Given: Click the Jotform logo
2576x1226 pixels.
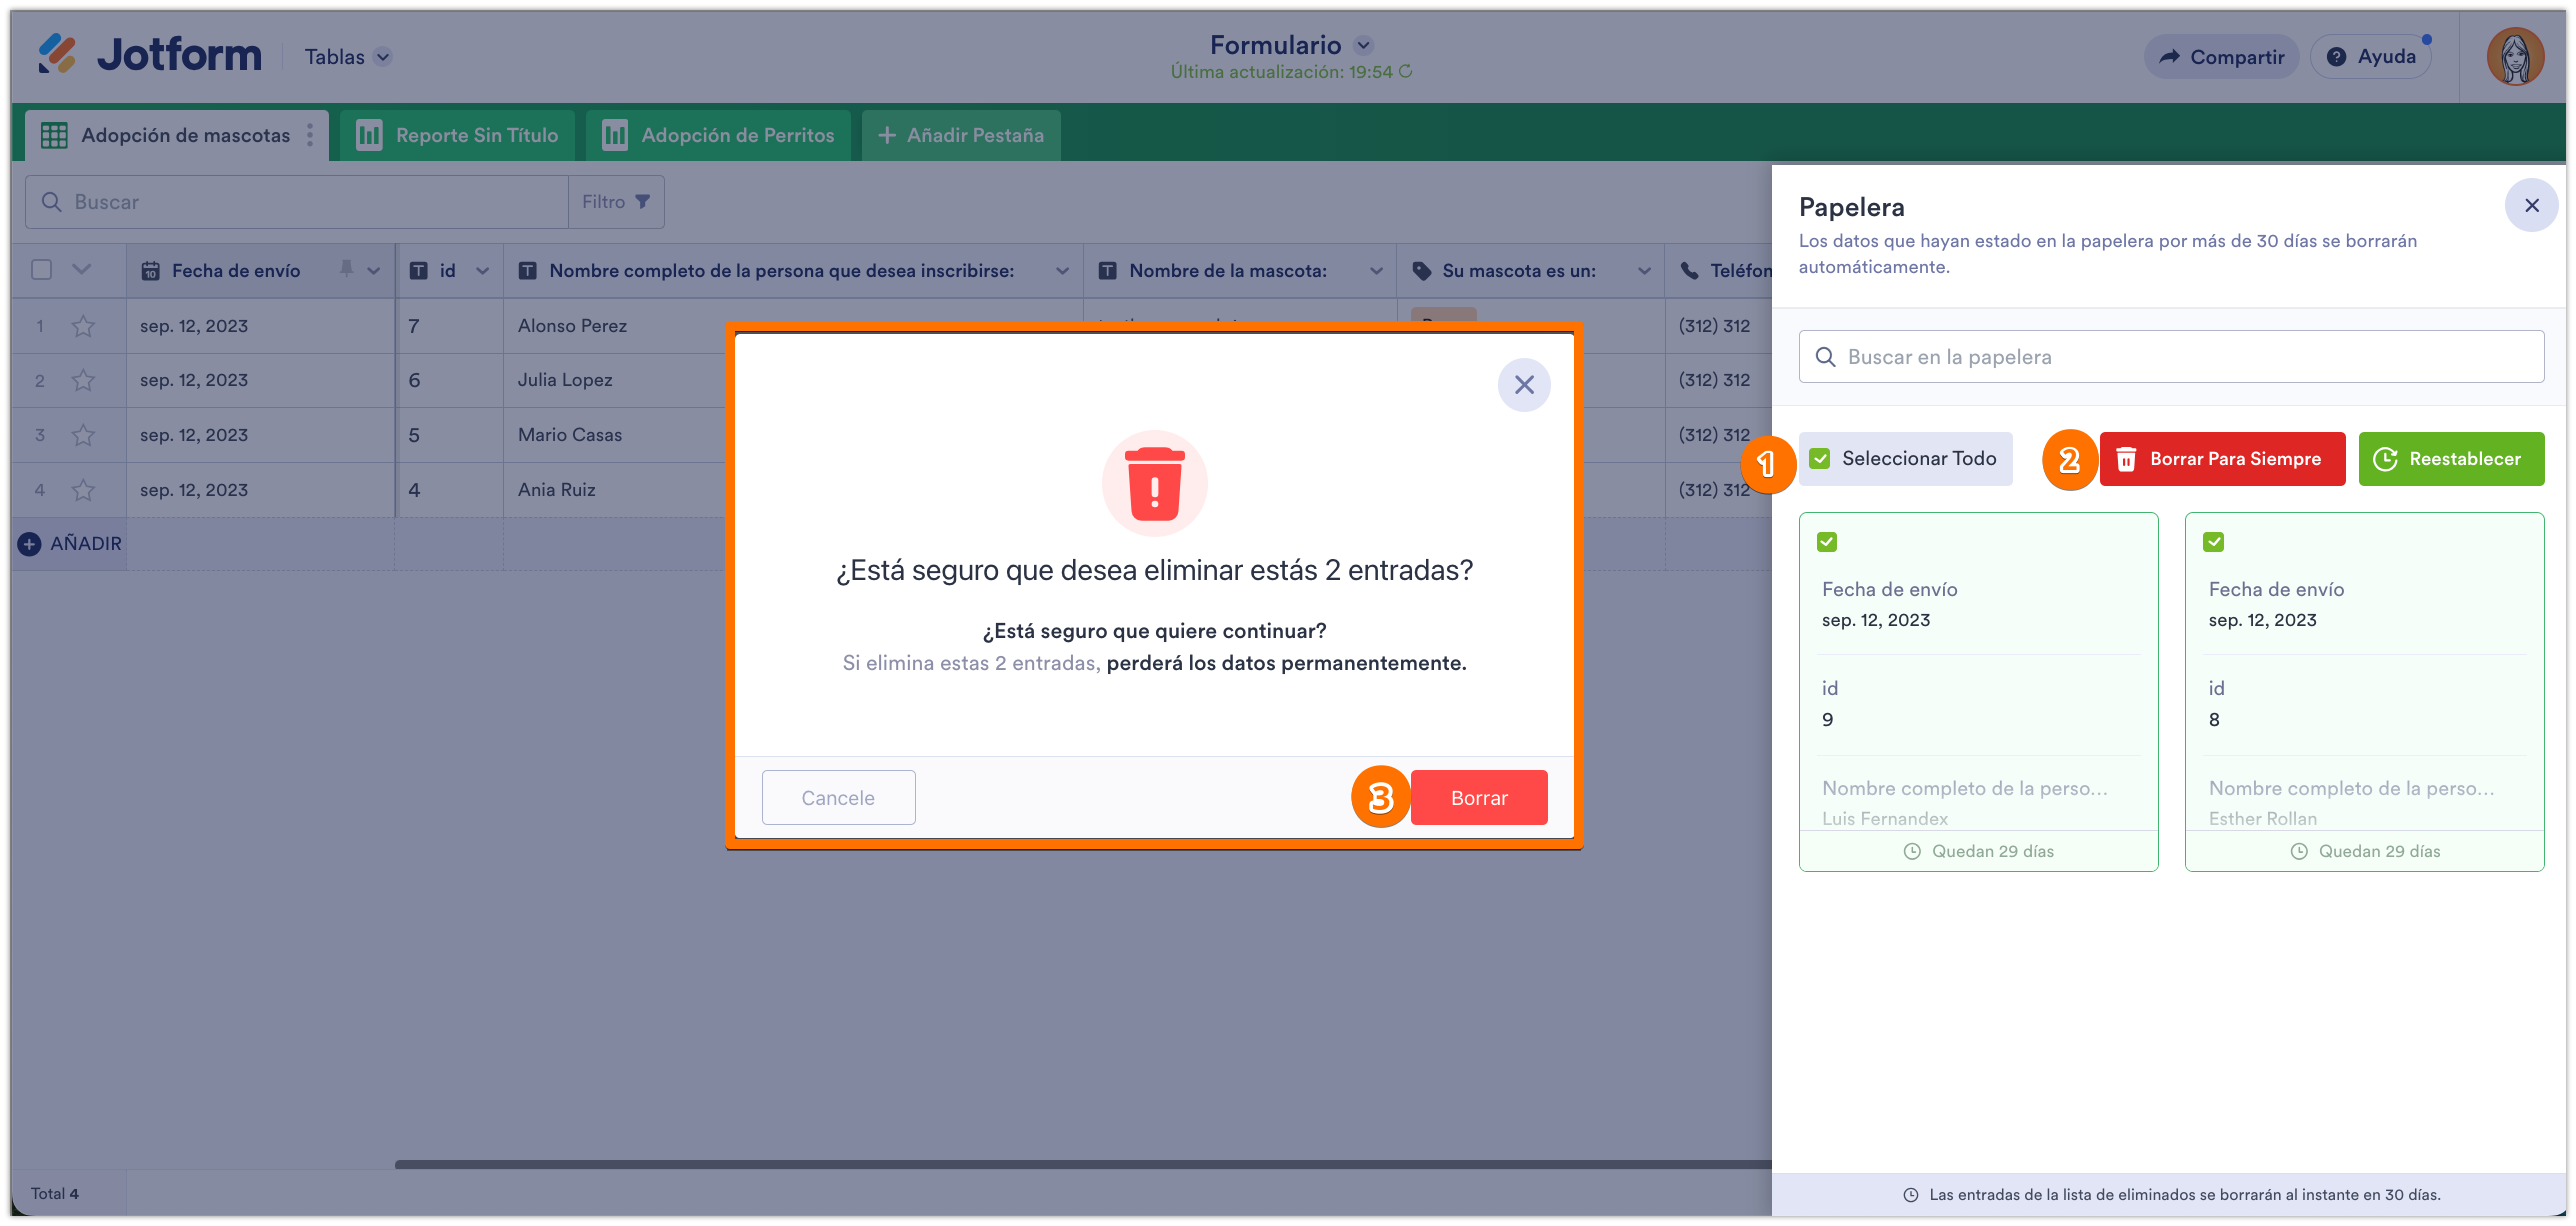Looking at the screenshot, I should coord(148,55).
